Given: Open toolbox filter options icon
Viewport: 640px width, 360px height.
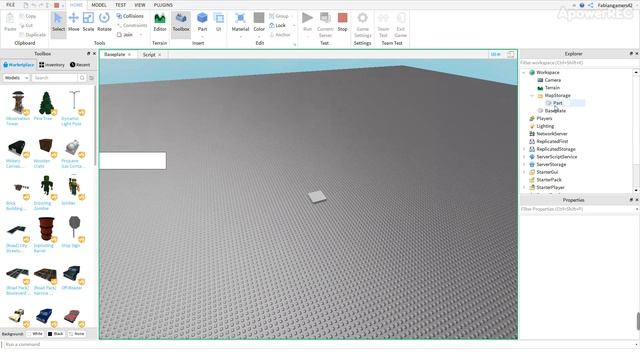Looking at the screenshot, I should [91, 78].
